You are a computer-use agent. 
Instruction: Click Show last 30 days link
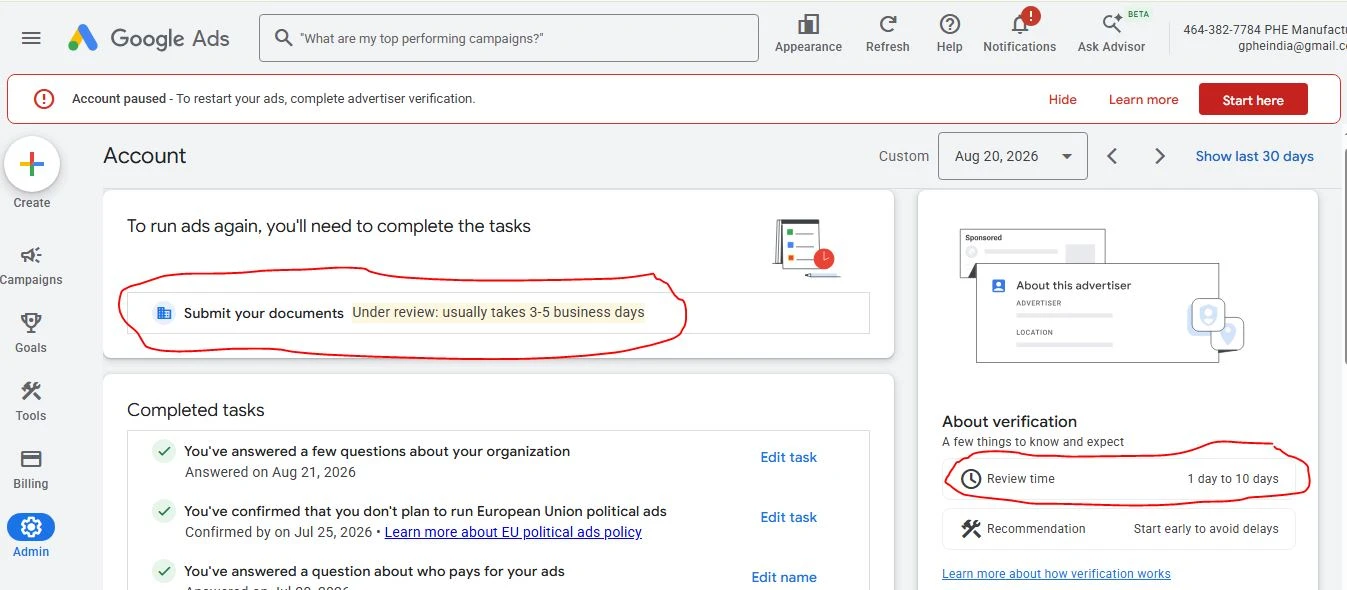coord(1255,156)
